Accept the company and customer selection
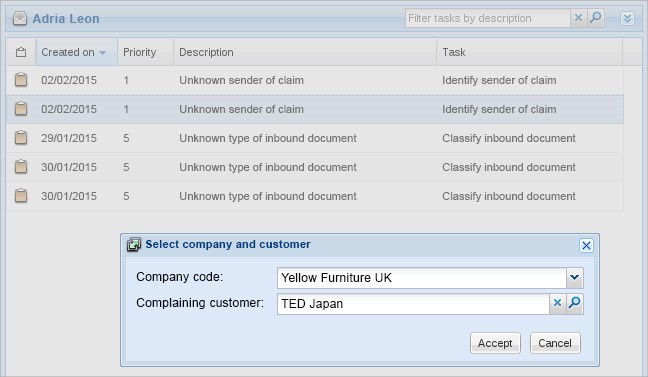Viewport: 648px width, 377px height. (x=495, y=343)
